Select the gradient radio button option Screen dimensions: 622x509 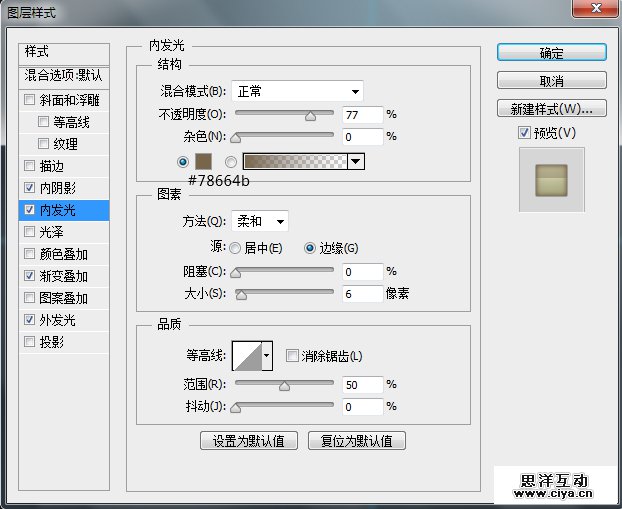(232, 161)
